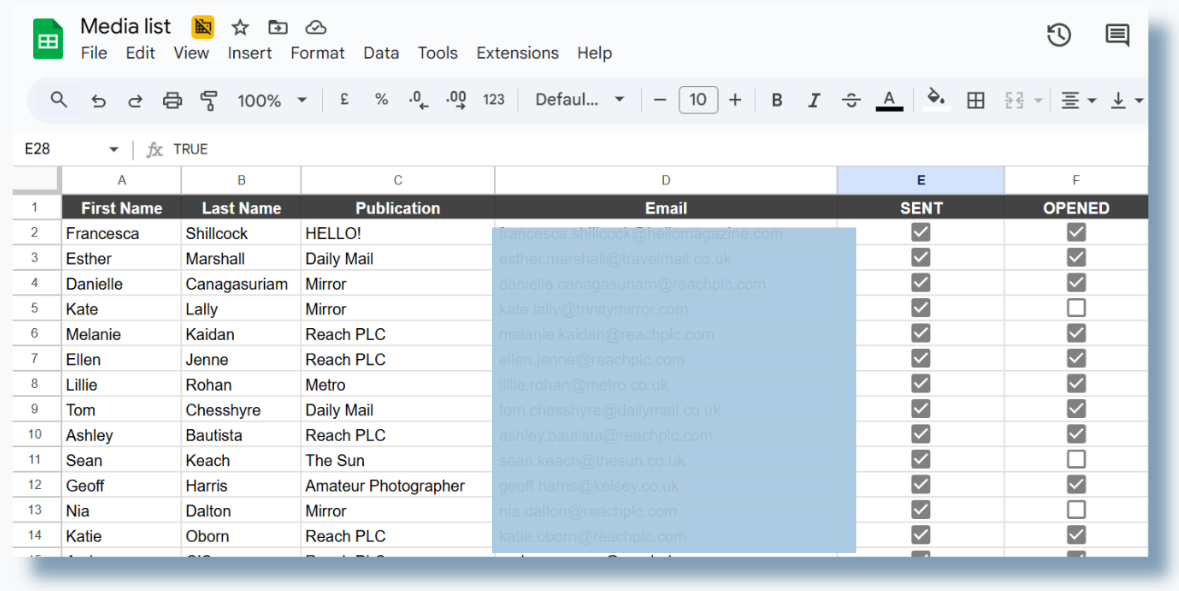Viewport: 1179px width, 591px height.
Task: Decrease decimal places
Action: click(x=418, y=100)
